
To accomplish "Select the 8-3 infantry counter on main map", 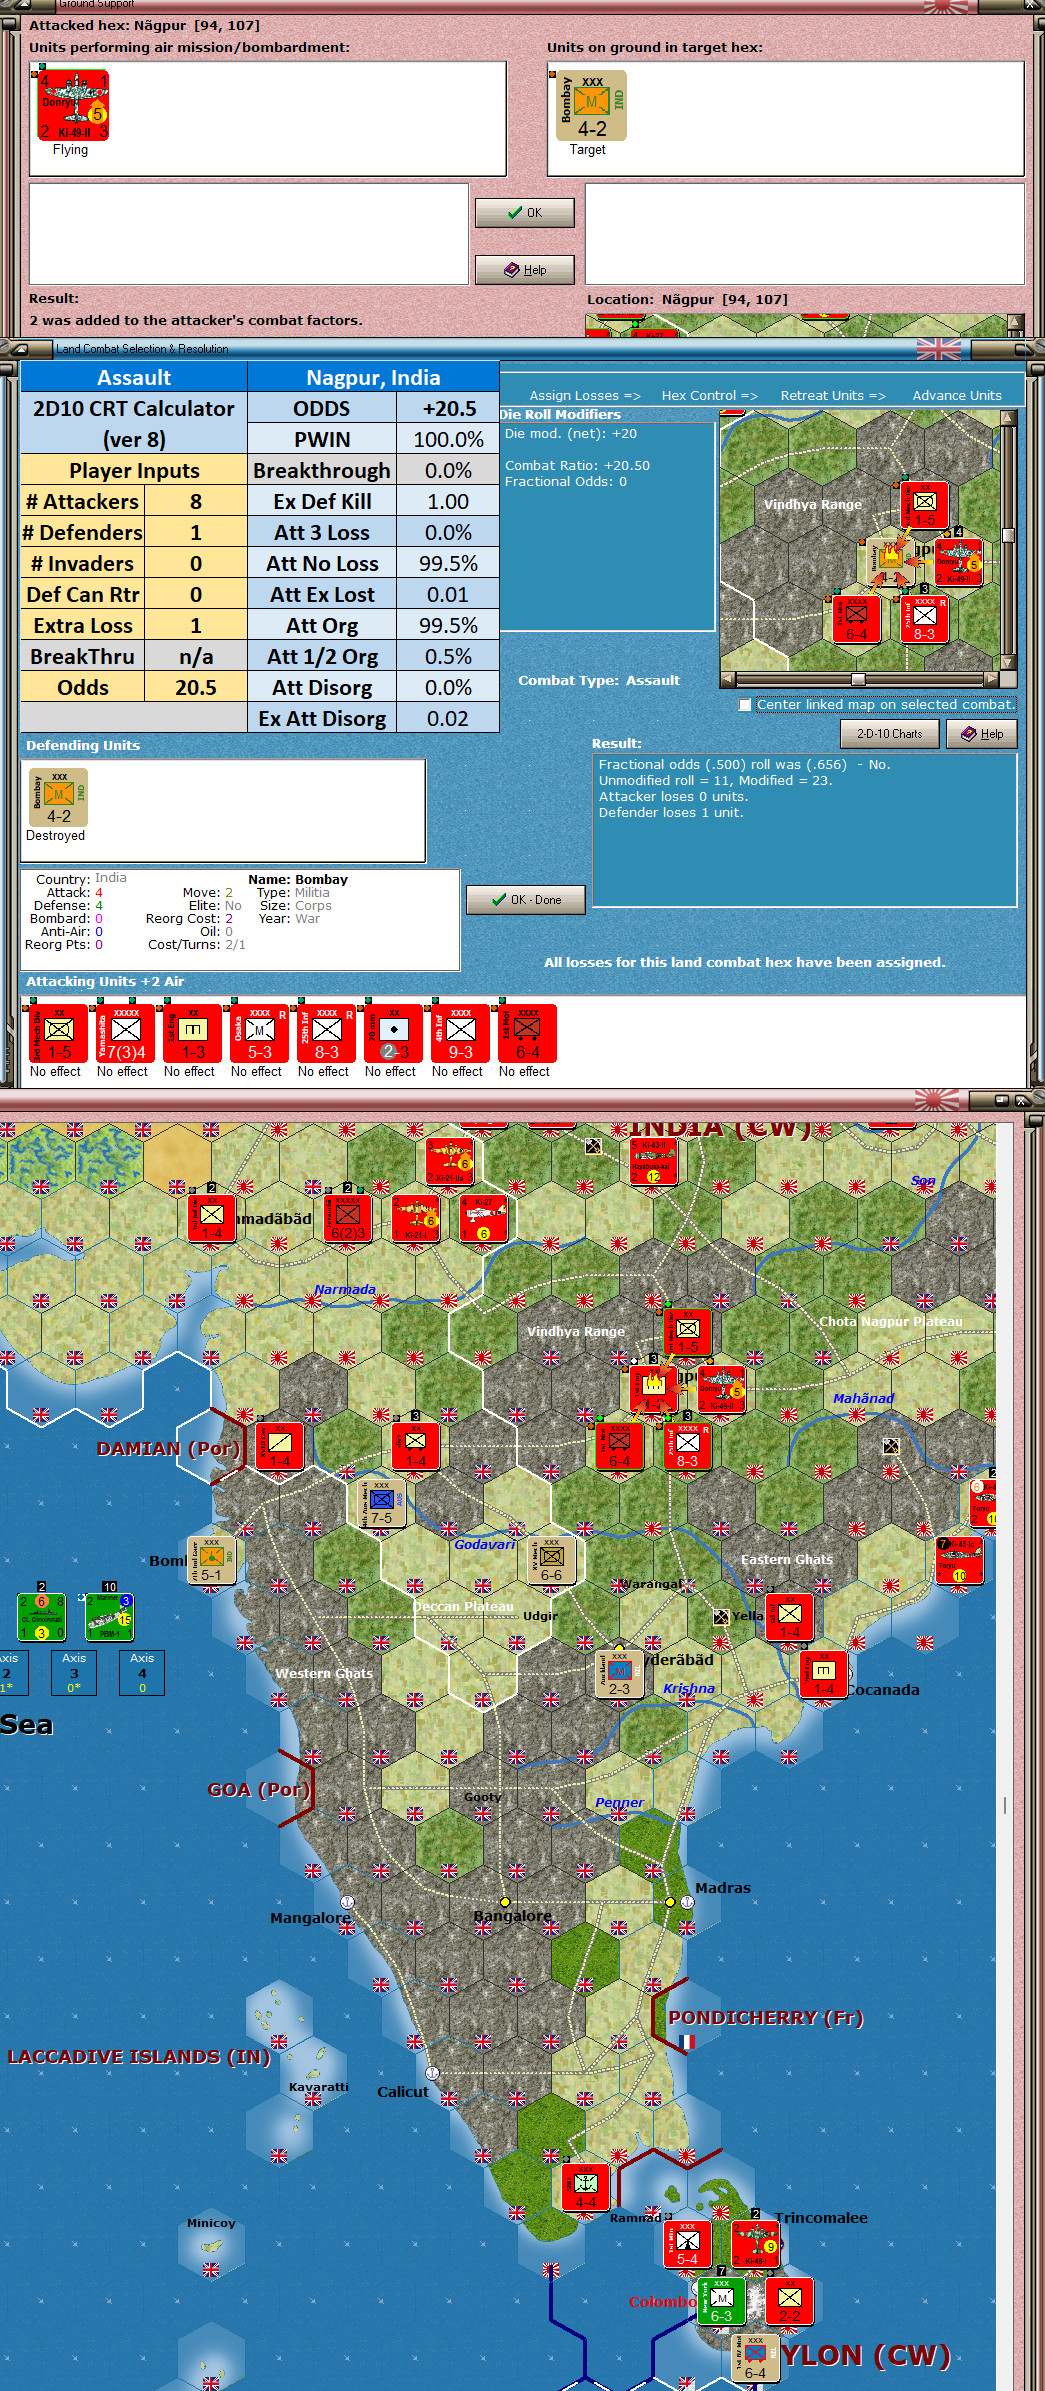I will coord(687,1446).
